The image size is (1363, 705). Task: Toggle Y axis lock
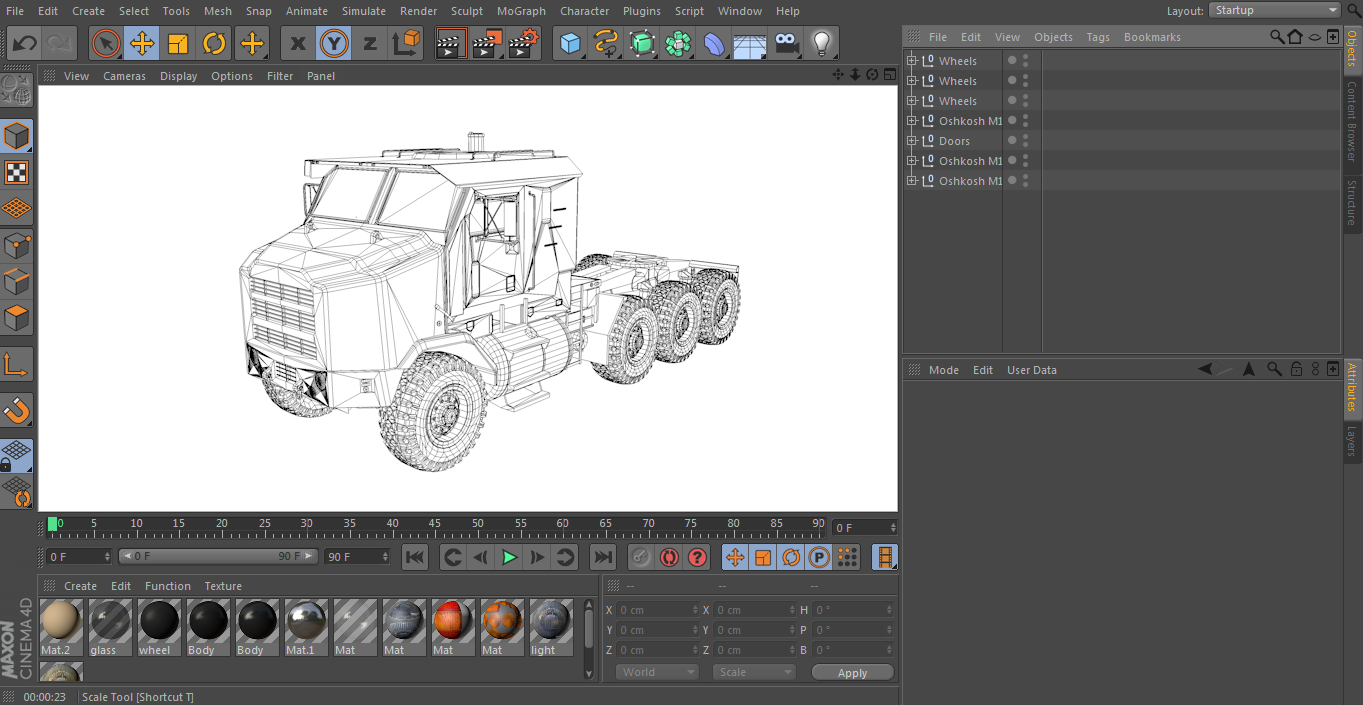coord(334,43)
